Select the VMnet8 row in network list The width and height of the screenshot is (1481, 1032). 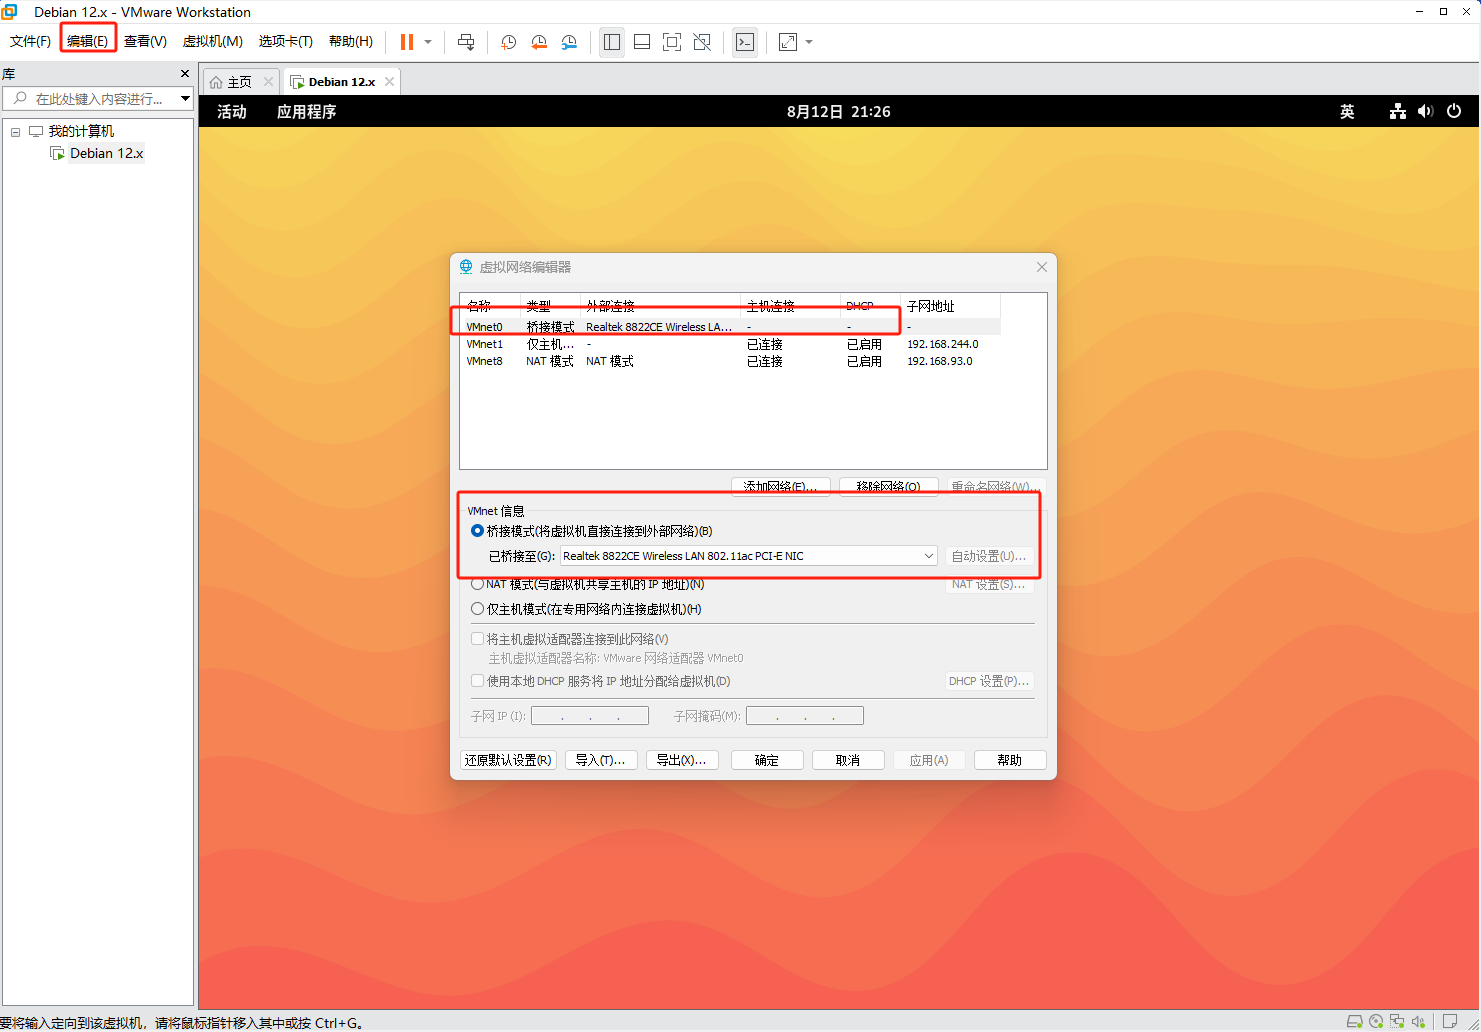731,361
